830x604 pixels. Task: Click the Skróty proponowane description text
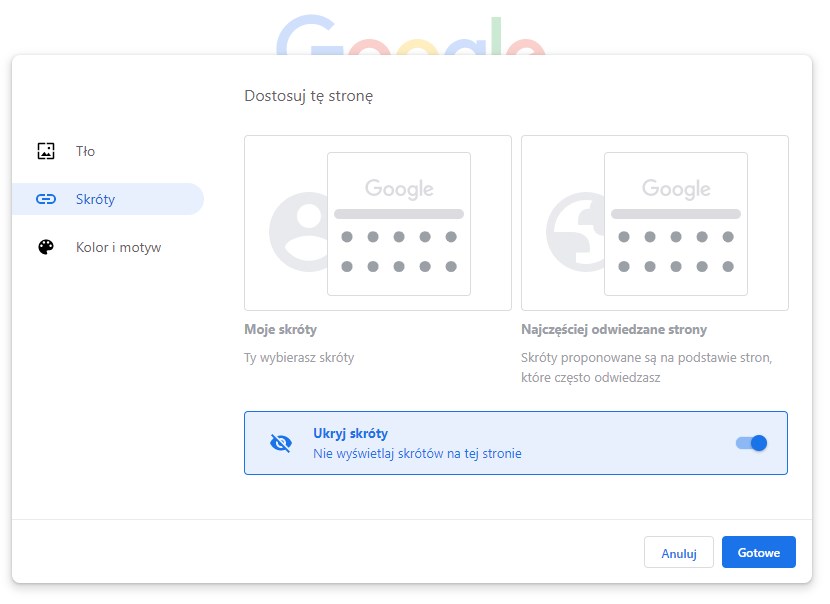point(646,367)
